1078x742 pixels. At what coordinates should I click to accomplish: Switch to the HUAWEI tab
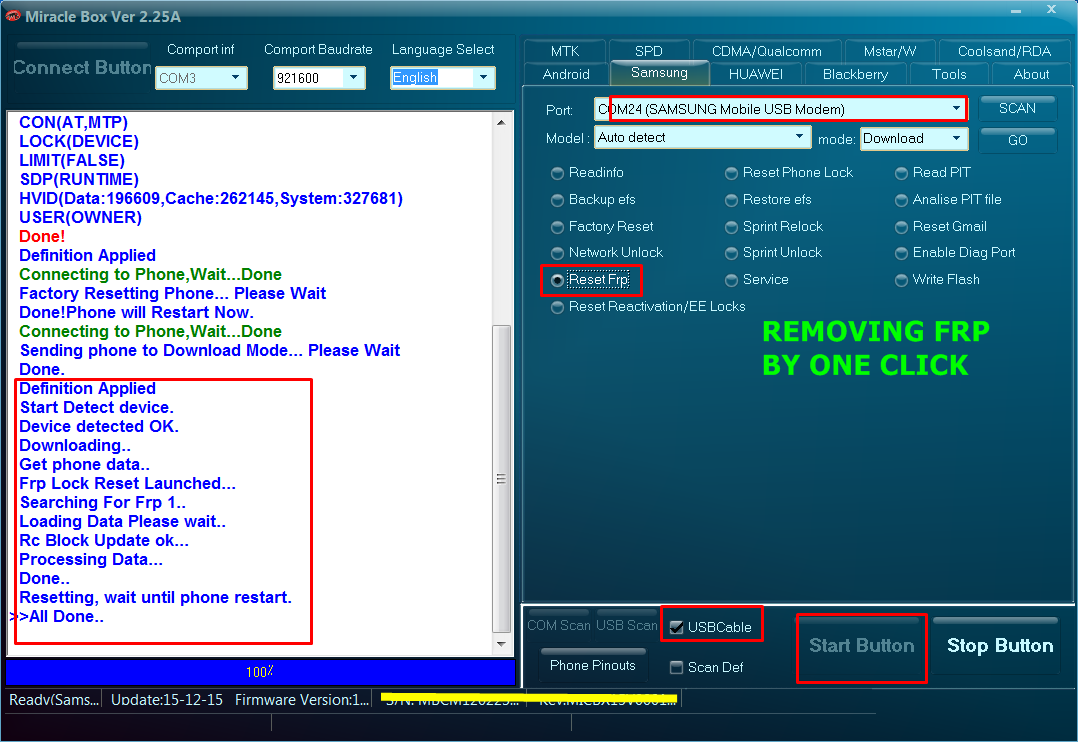756,74
